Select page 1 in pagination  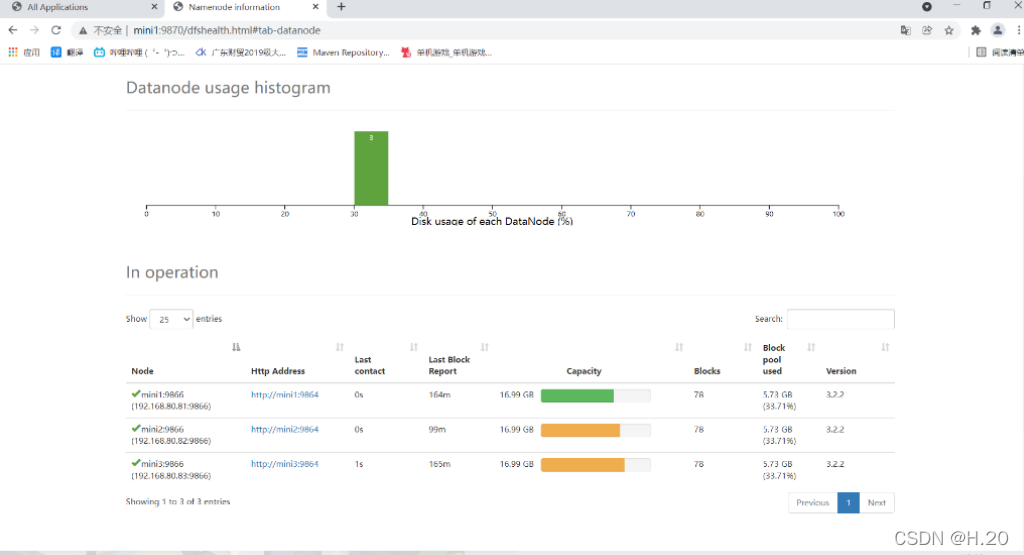(x=848, y=502)
